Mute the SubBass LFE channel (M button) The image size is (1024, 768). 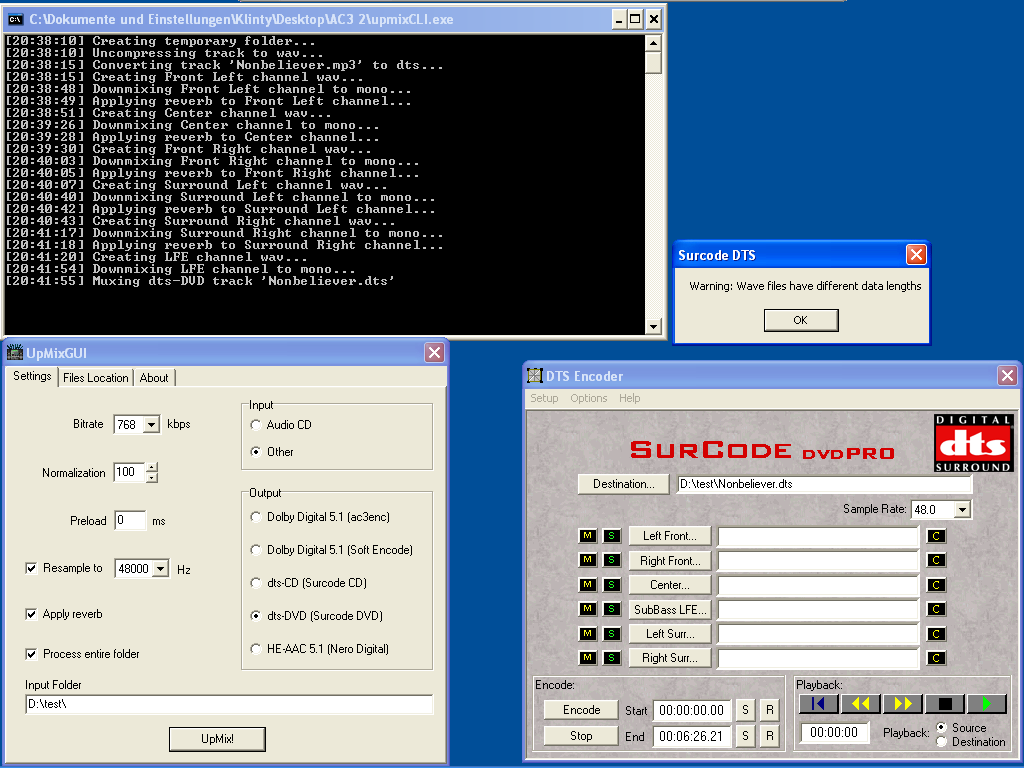point(588,609)
